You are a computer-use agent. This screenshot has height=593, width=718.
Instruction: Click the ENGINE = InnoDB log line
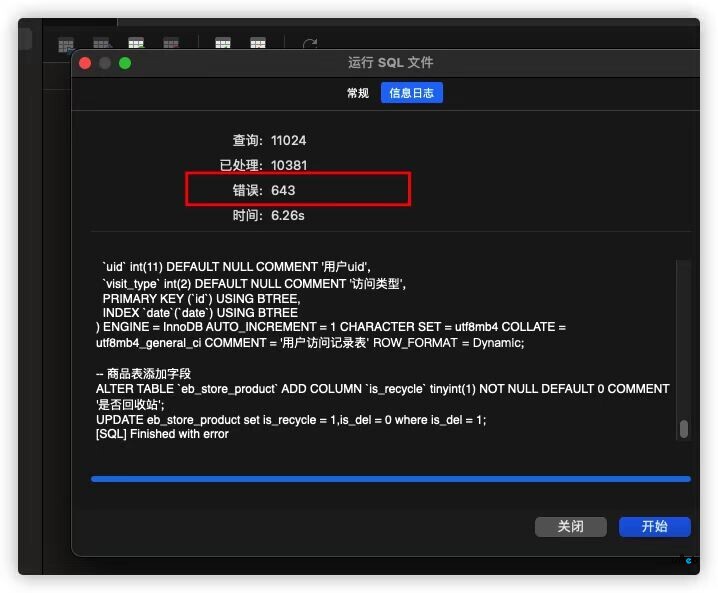pyautogui.click(x=331, y=327)
